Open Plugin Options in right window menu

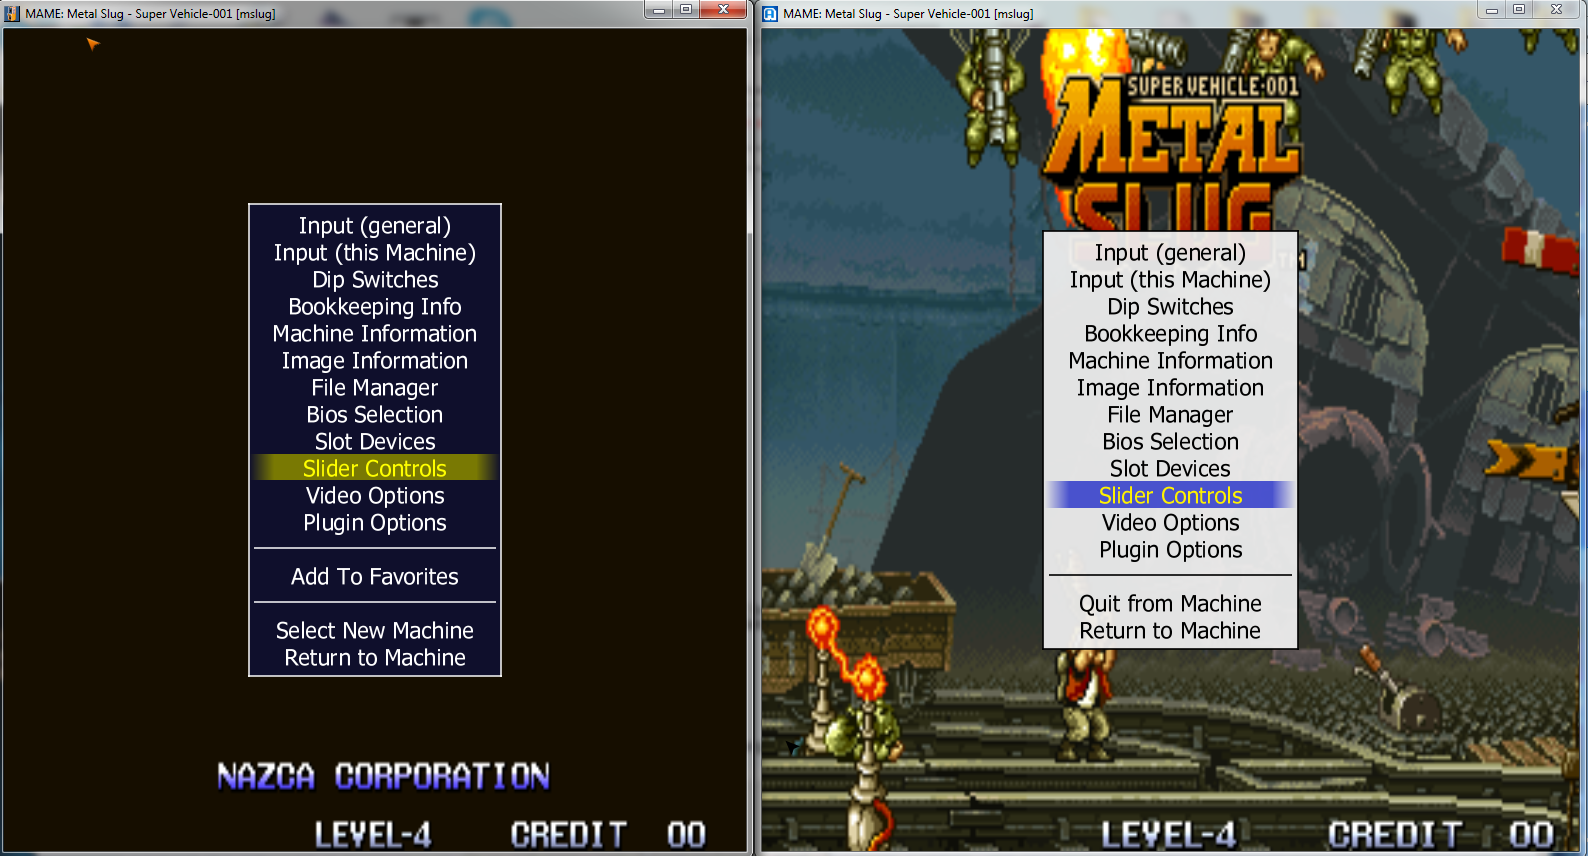[1170, 550]
